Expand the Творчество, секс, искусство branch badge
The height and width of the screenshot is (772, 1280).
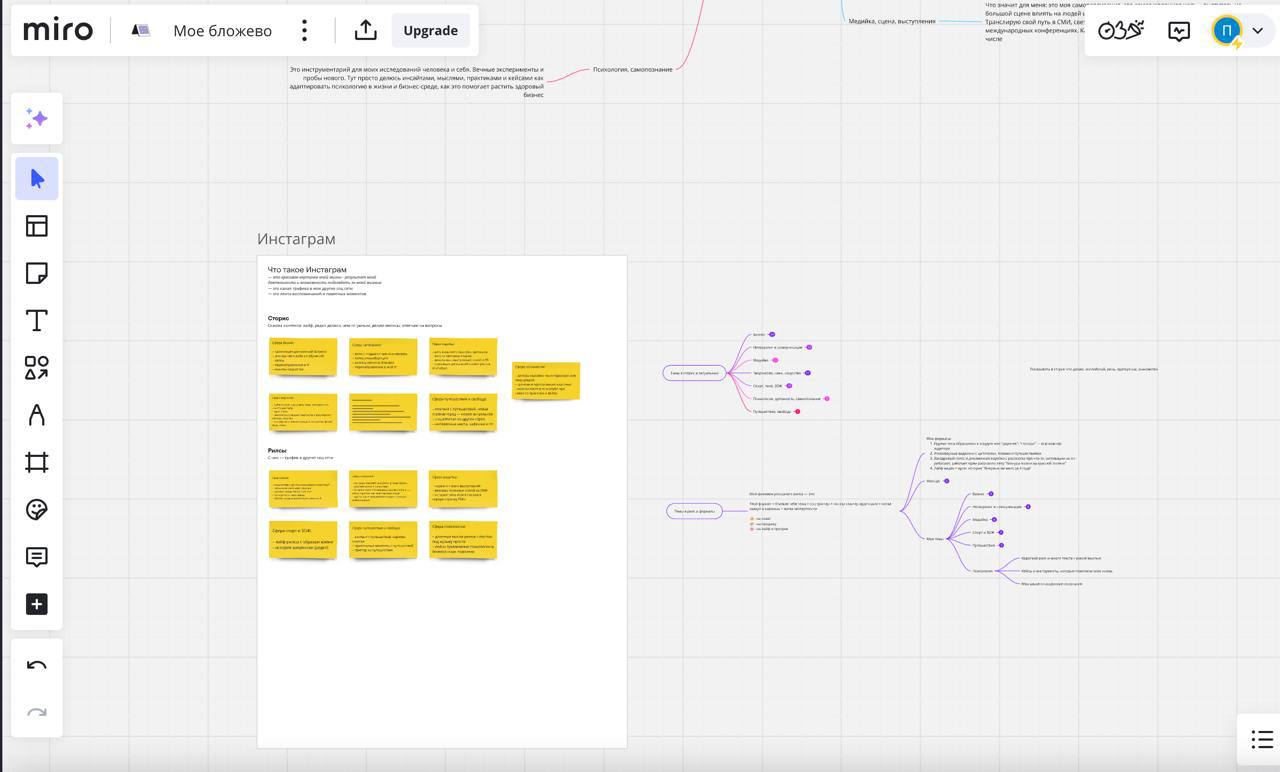807,373
